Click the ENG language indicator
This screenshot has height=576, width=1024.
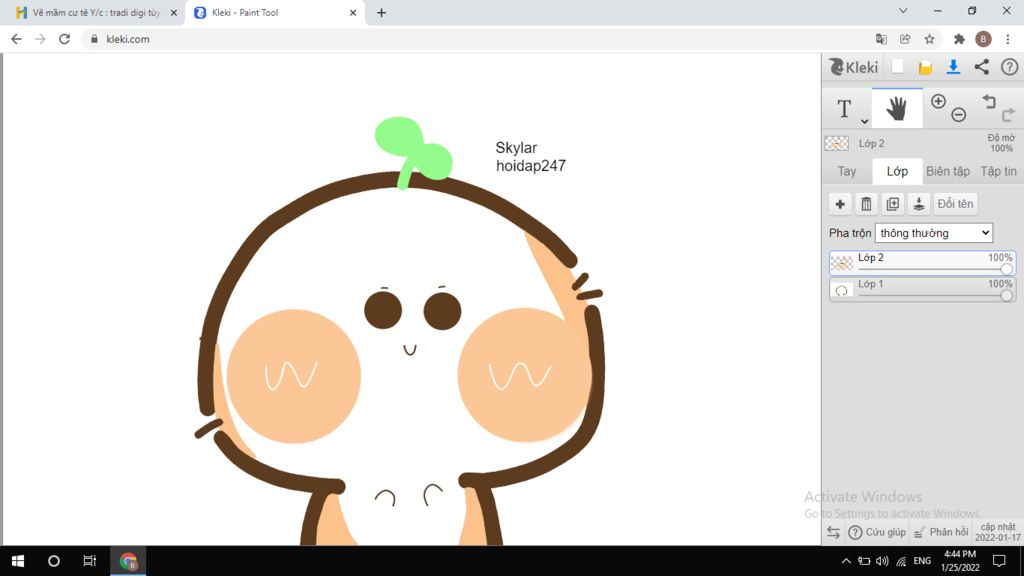(x=922, y=561)
